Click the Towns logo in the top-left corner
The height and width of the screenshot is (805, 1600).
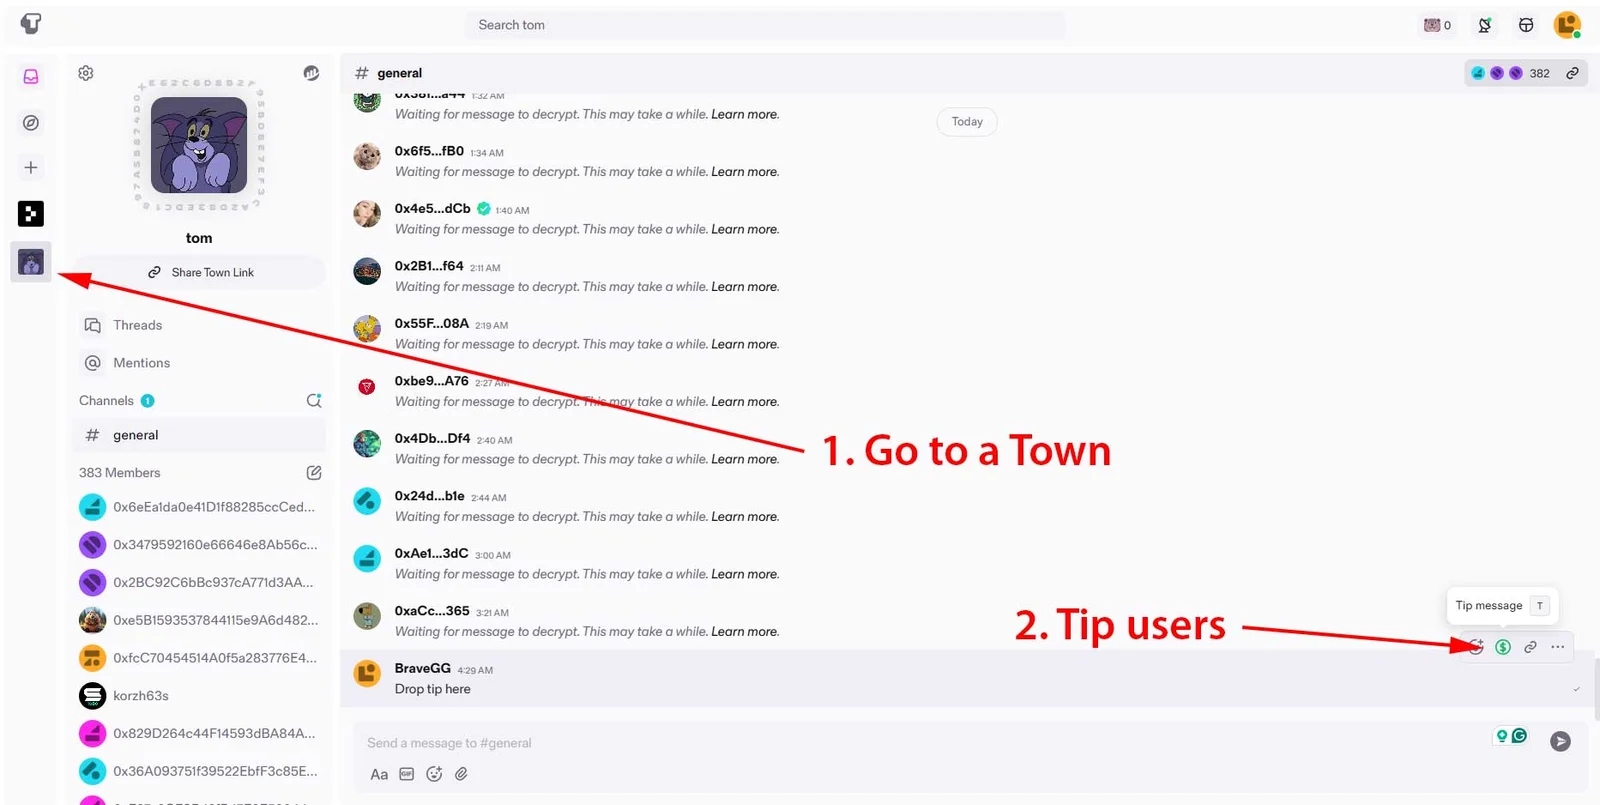tap(31, 24)
